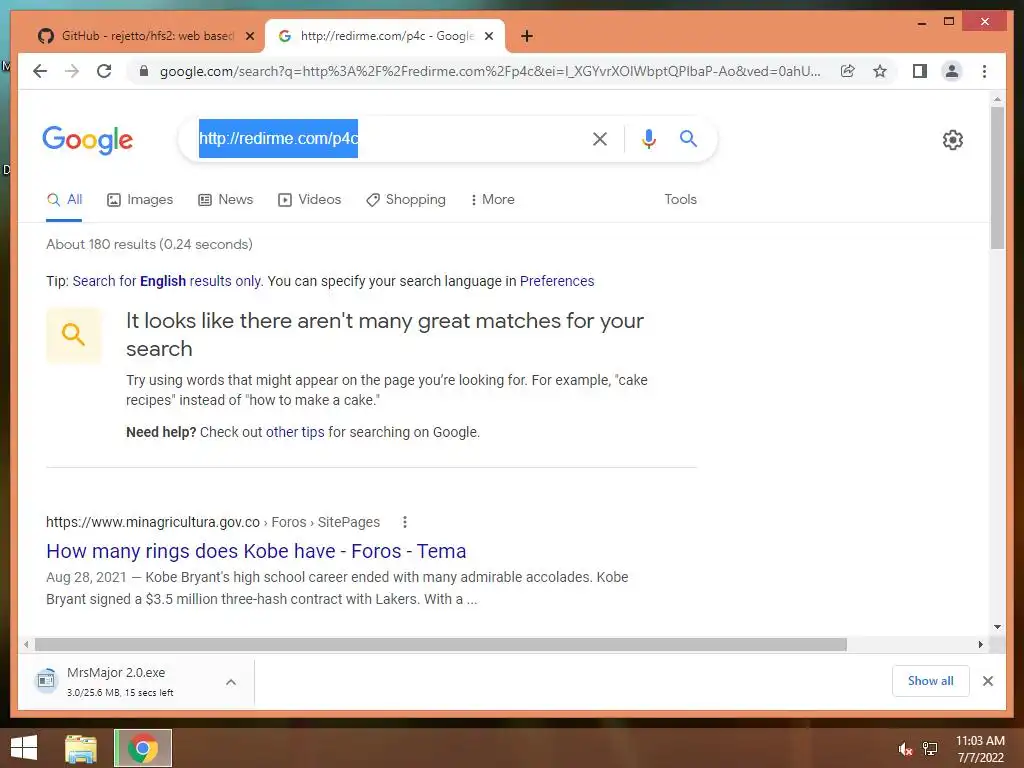
Task: Open the Preferences link
Action: tap(557, 281)
